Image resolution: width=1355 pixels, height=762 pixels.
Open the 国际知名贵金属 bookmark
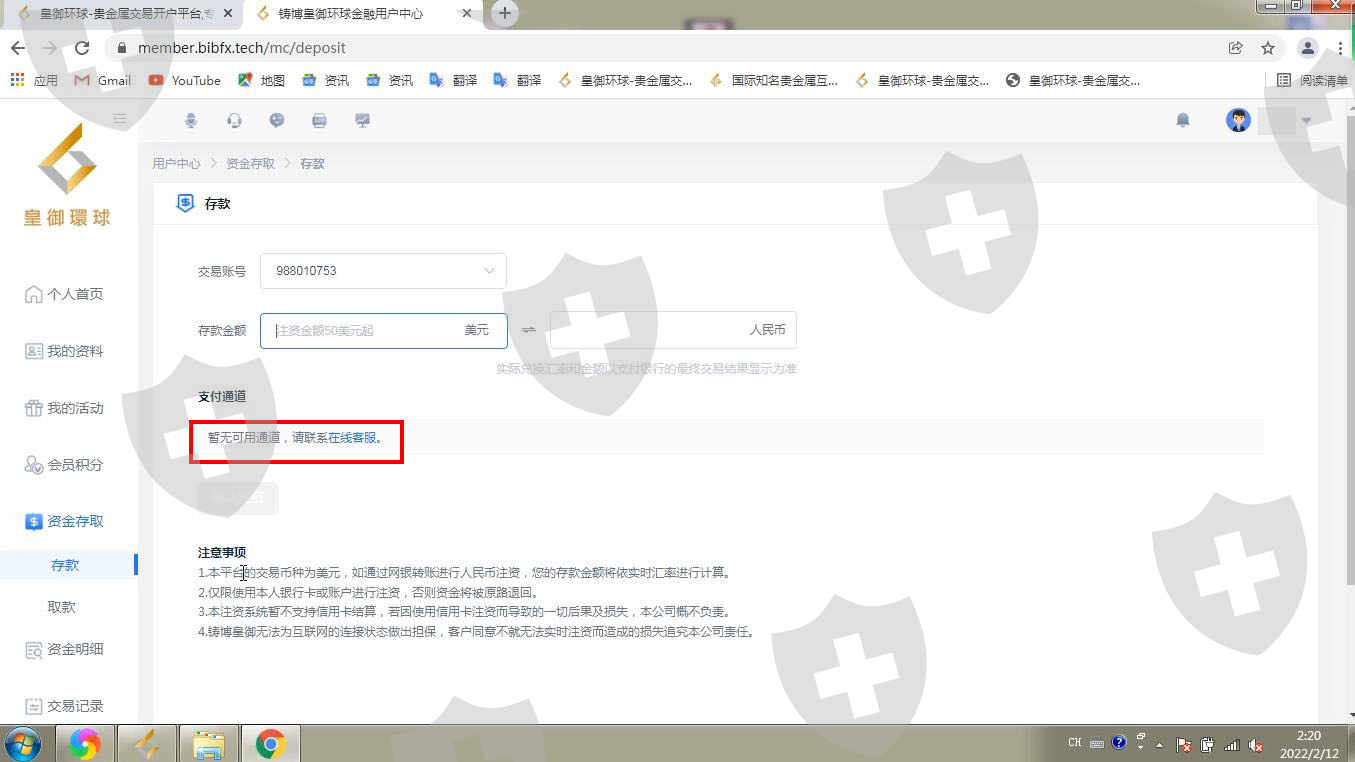pos(773,80)
